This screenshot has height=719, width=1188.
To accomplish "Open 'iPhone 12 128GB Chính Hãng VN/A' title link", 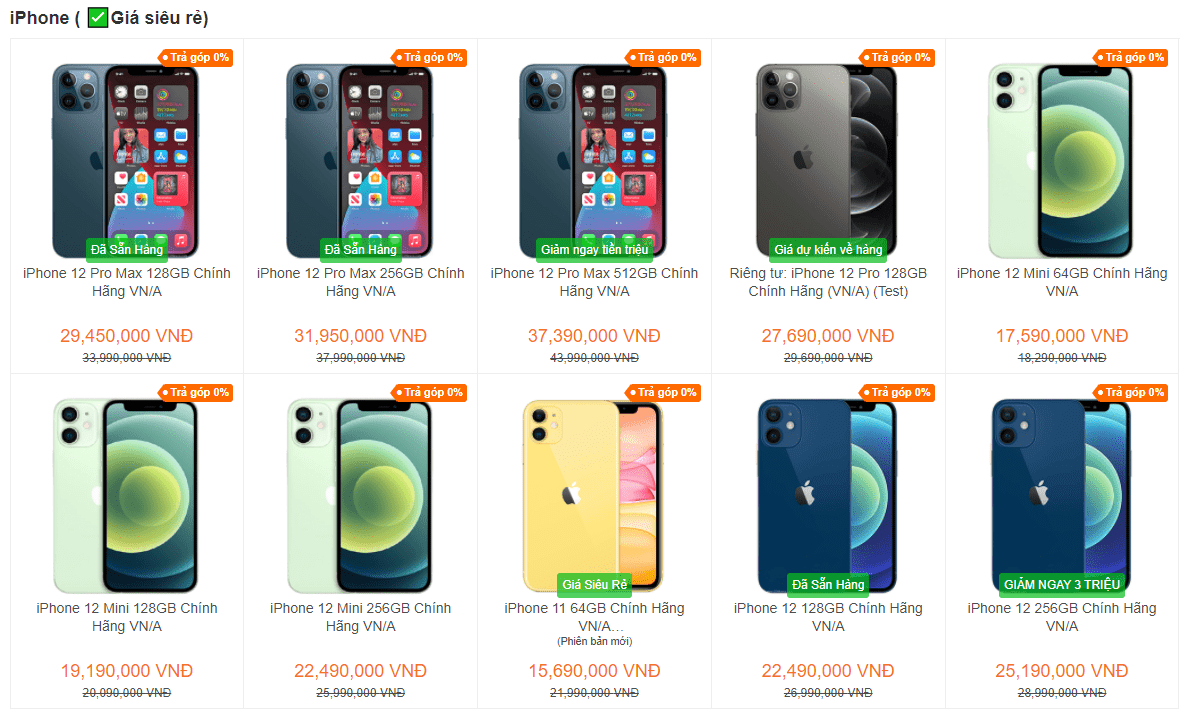I will click(828, 617).
